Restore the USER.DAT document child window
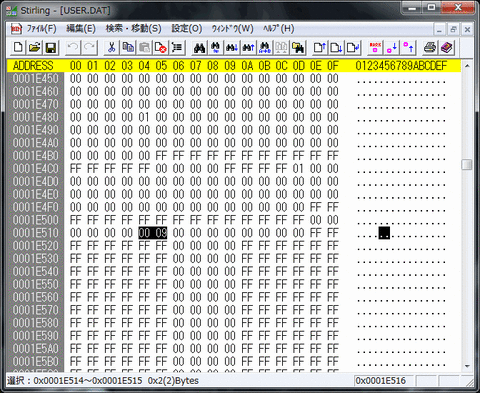This screenshot has height=393, width=480. click(x=453, y=30)
